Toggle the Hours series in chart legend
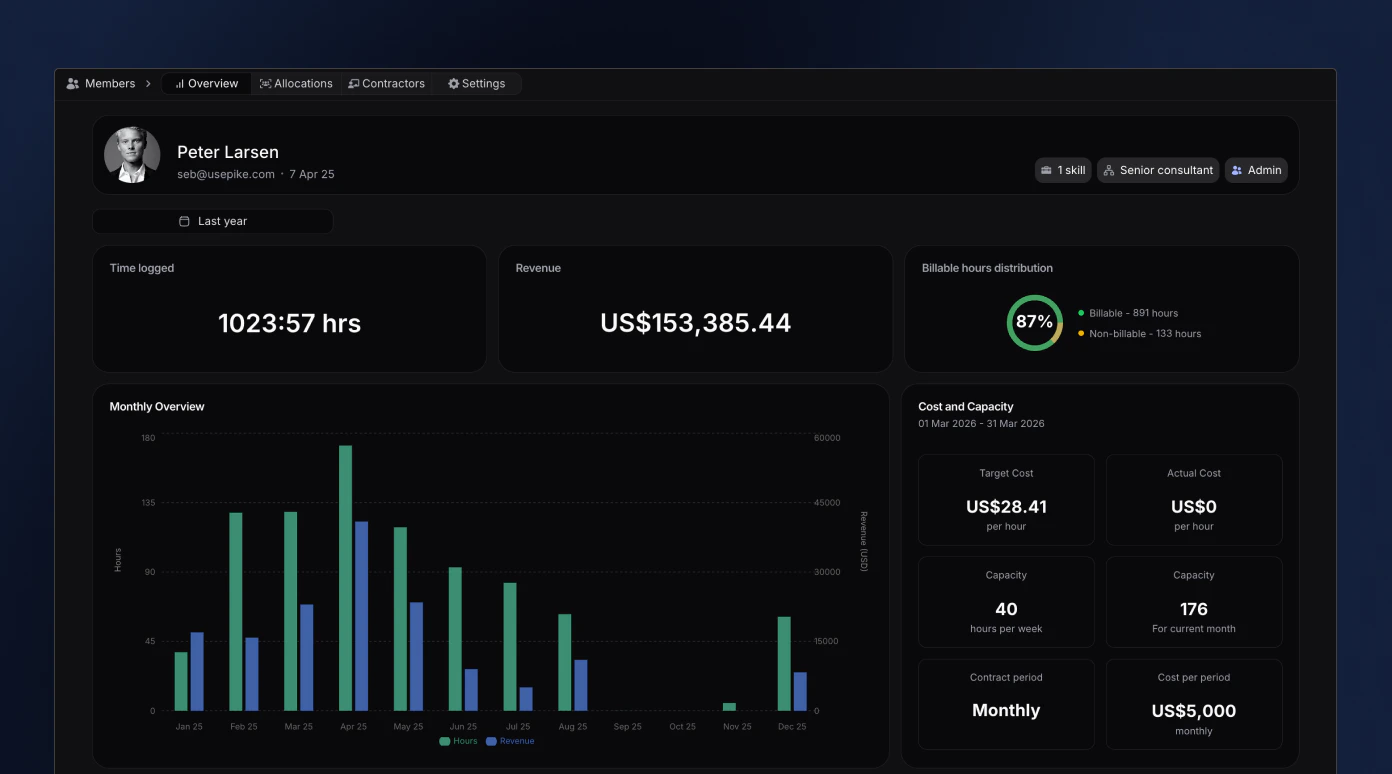The width and height of the screenshot is (1392, 774). tap(459, 741)
